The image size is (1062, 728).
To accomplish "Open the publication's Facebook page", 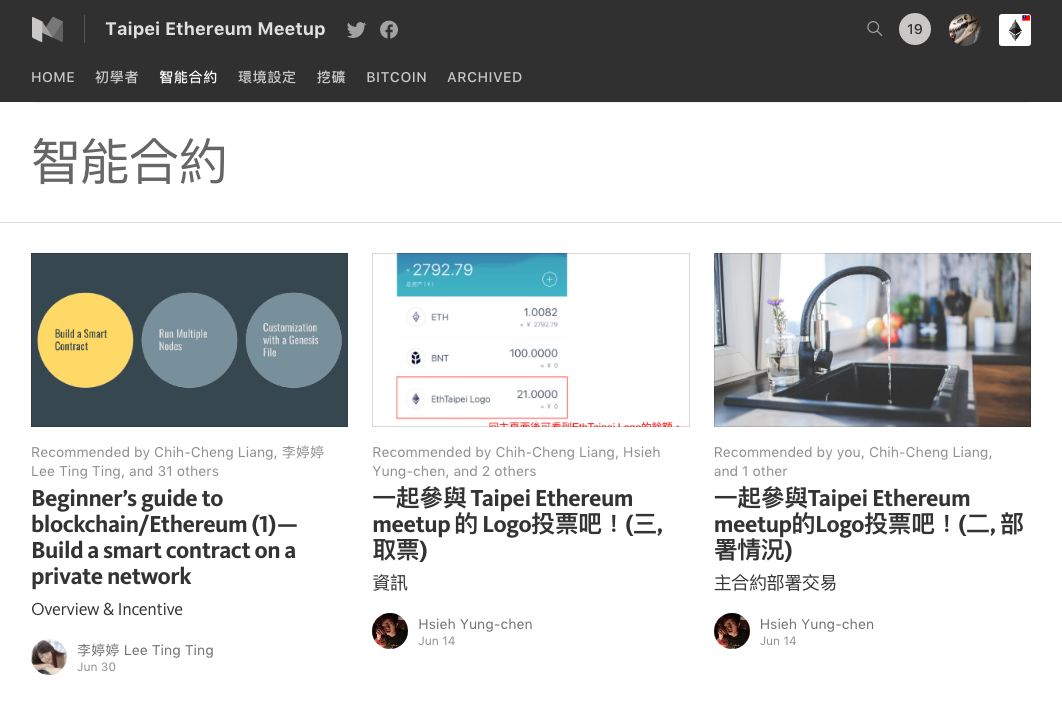I will (389, 30).
